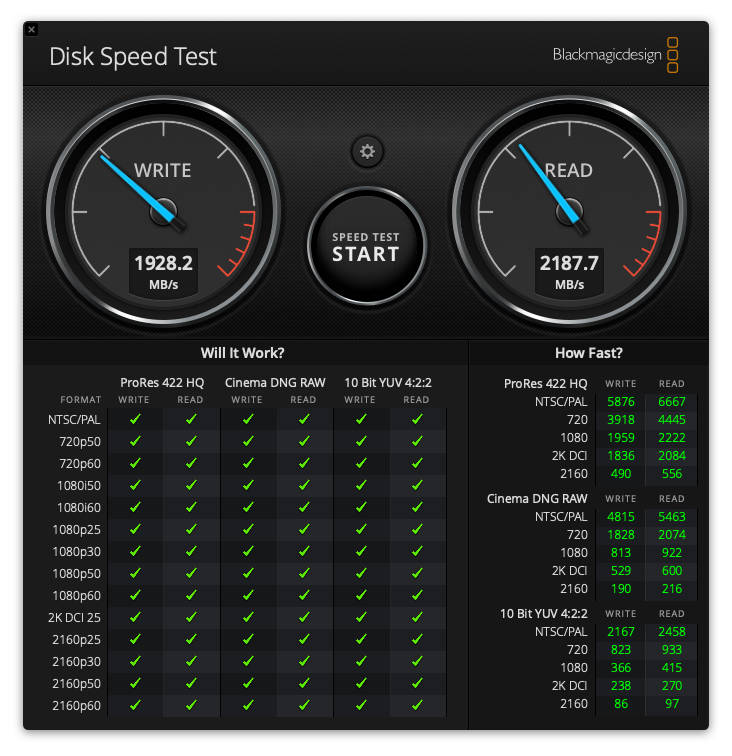Click the WRITE gauge label

pyautogui.click(x=163, y=171)
